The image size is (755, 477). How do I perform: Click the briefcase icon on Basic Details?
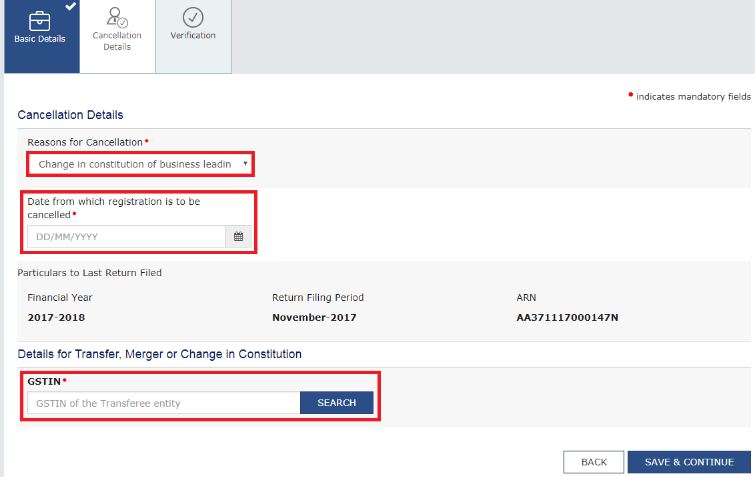click(41, 19)
